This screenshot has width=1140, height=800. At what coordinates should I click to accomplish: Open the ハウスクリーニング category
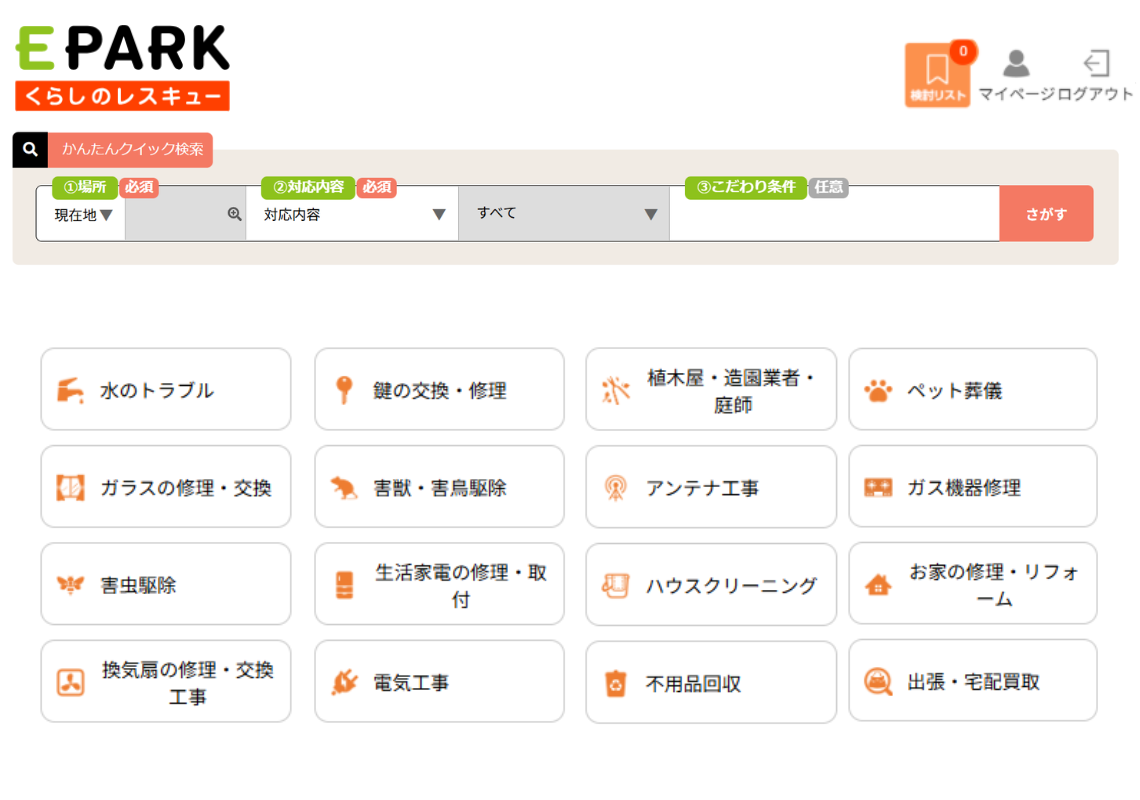(x=711, y=585)
